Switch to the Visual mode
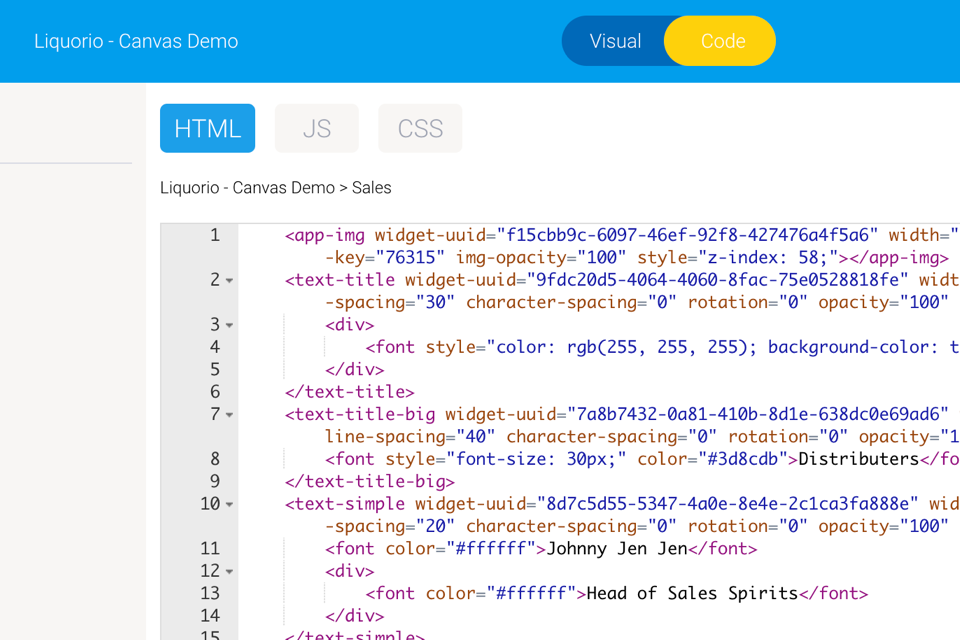Viewport: 960px width, 640px height. pos(614,41)
